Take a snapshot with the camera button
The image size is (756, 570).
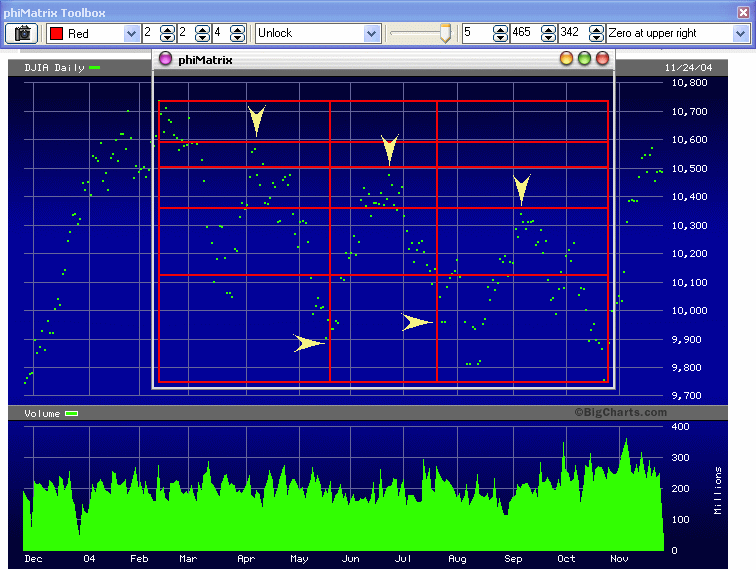click(22, 33)
